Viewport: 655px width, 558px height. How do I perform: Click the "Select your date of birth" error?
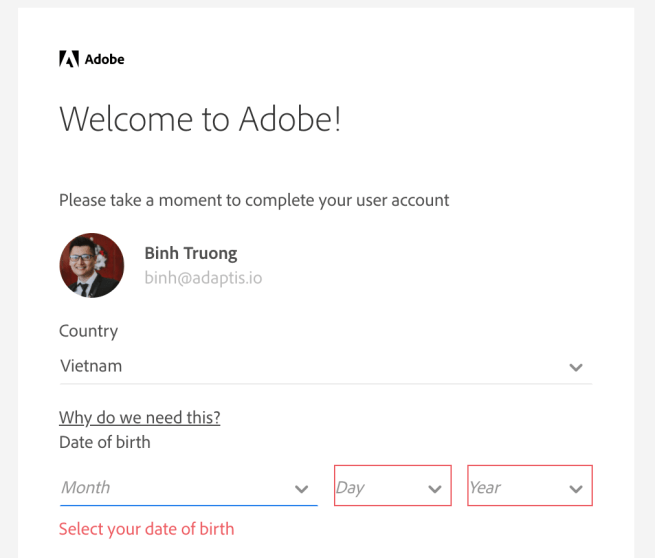pos(146,529)
